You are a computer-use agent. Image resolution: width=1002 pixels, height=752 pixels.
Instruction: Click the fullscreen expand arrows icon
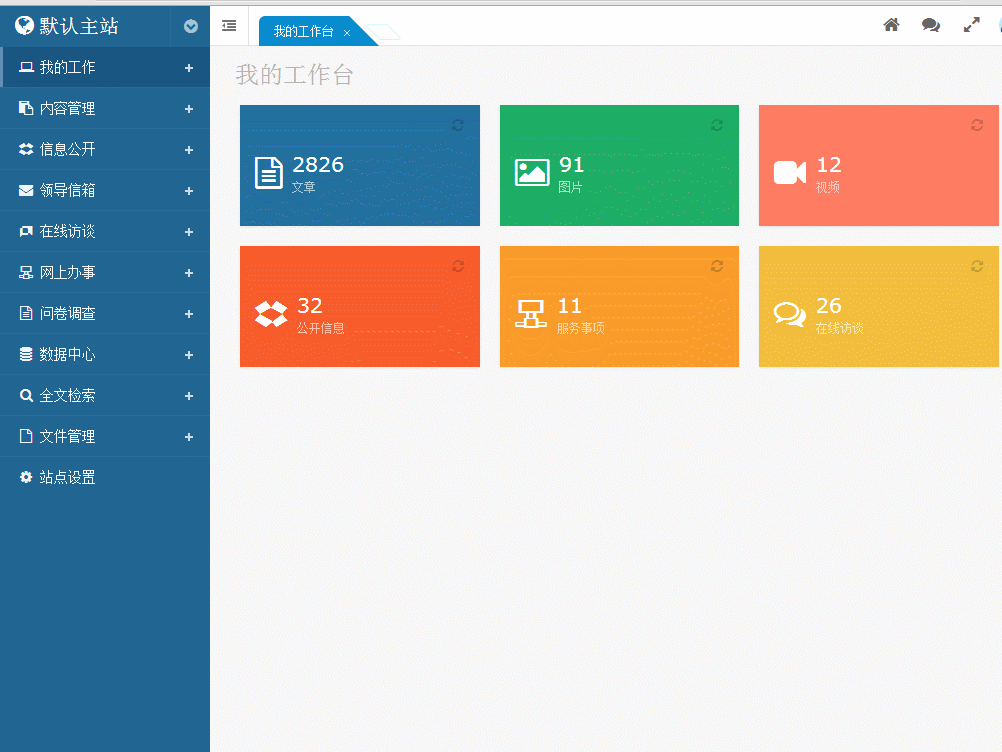(x=971, y=25)
